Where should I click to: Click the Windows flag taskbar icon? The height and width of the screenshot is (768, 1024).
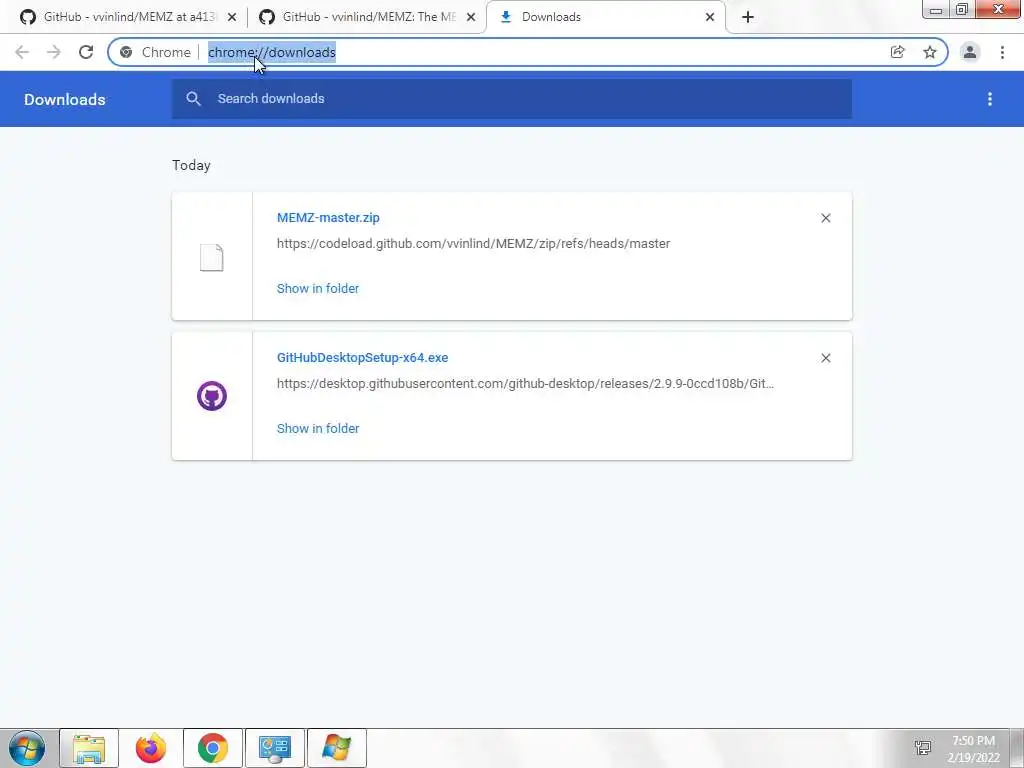tap(337, 748)
